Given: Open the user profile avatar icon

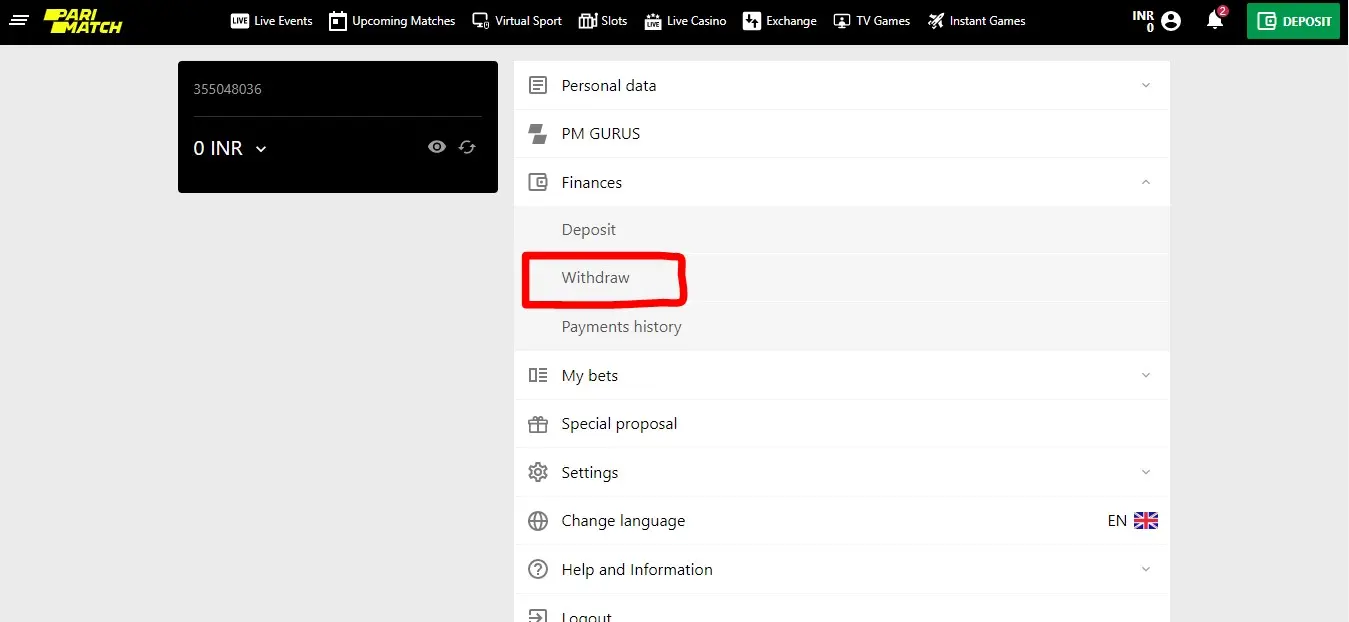Looking at the screenshot, I should (x=1171, y=21).
